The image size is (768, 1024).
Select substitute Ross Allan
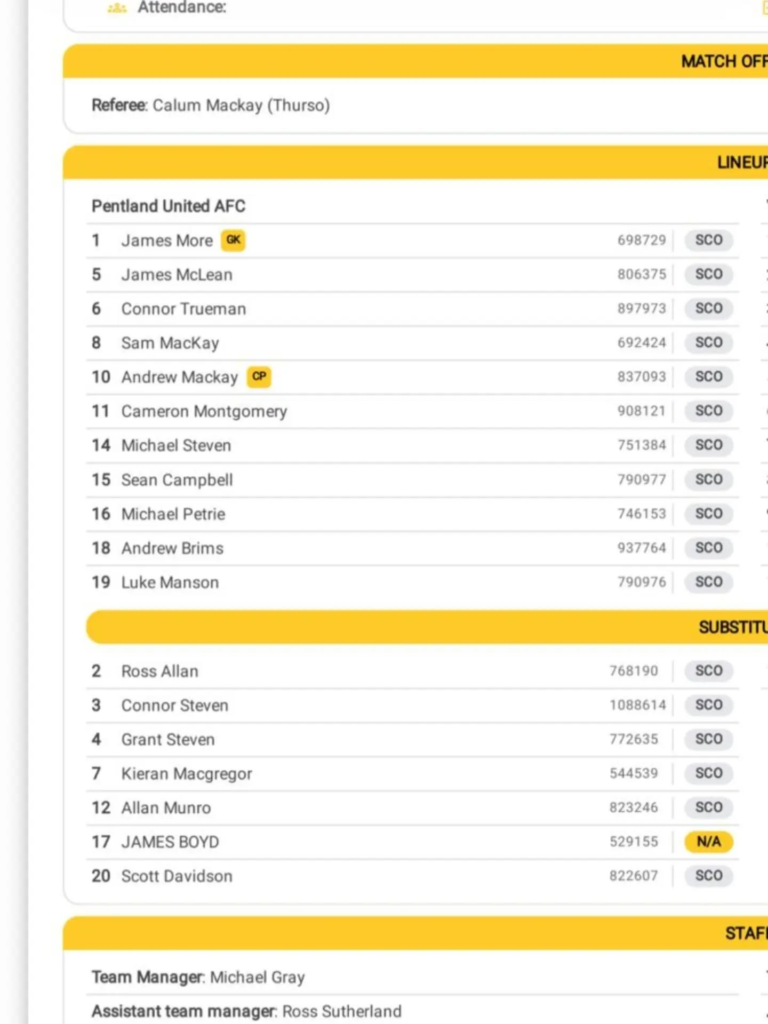(159, 671)
